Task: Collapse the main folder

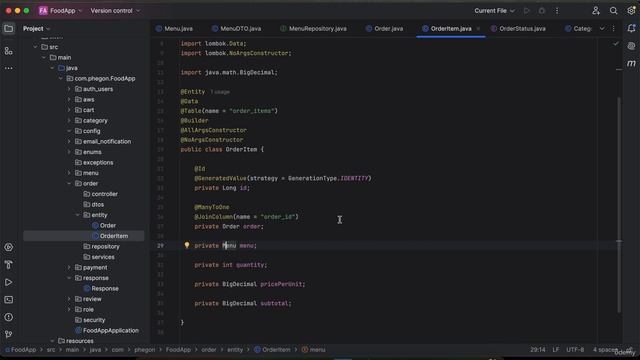Action: (44, 58)
